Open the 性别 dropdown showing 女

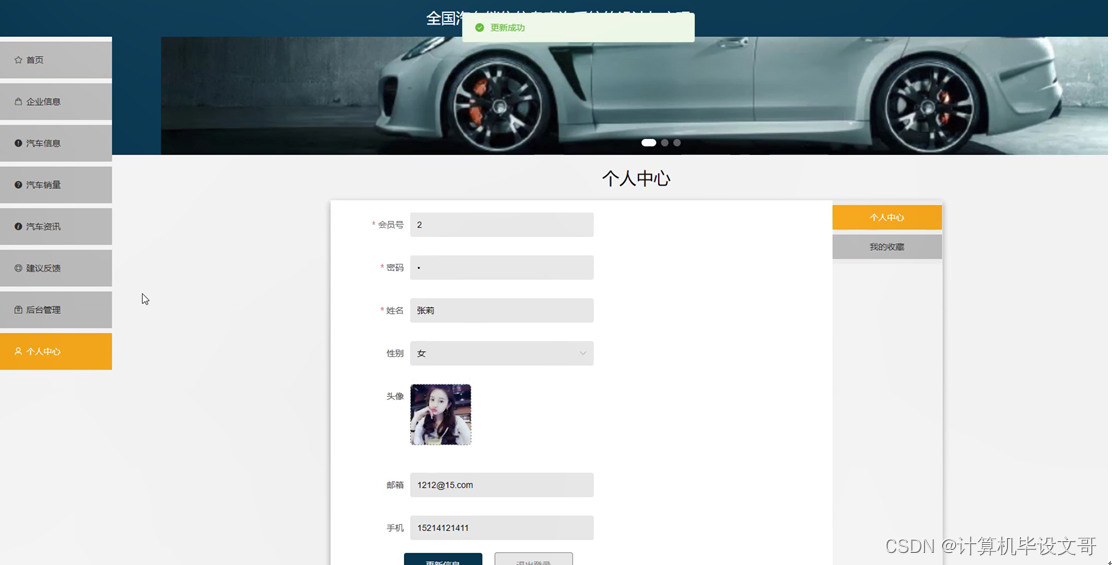501,353
